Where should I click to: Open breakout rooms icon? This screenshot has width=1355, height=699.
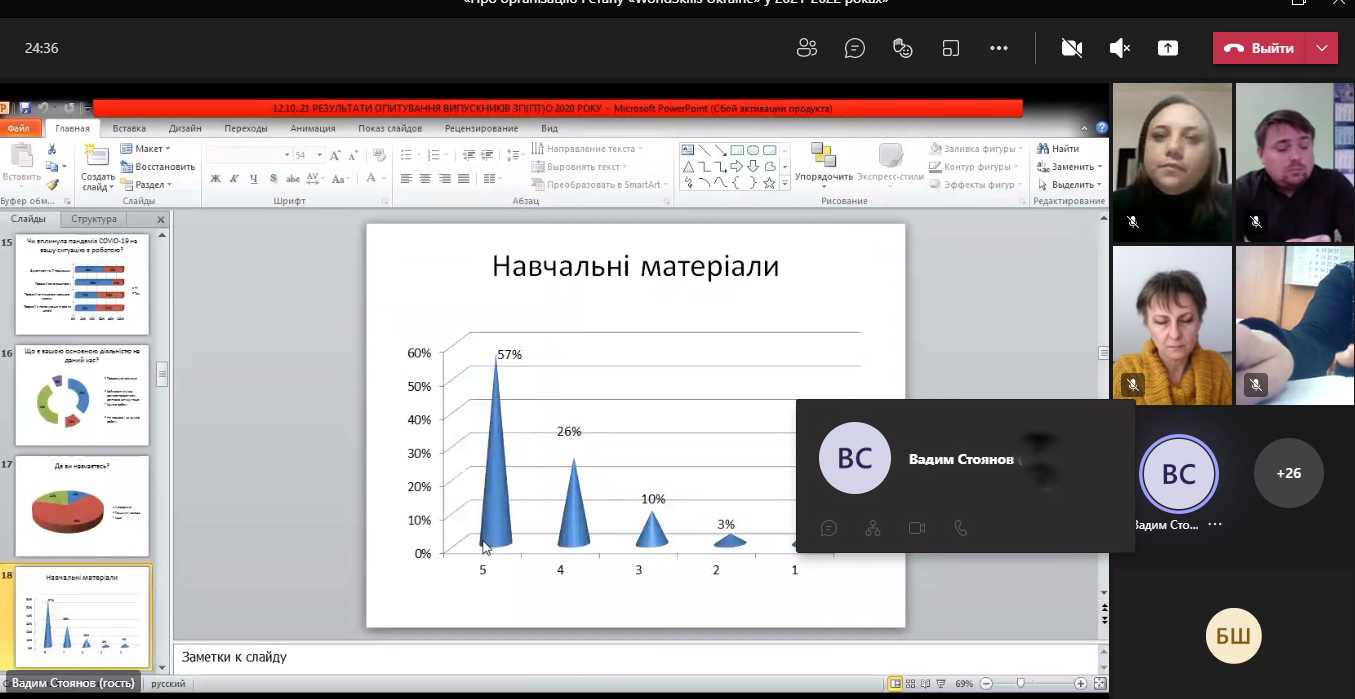(951, 48)
